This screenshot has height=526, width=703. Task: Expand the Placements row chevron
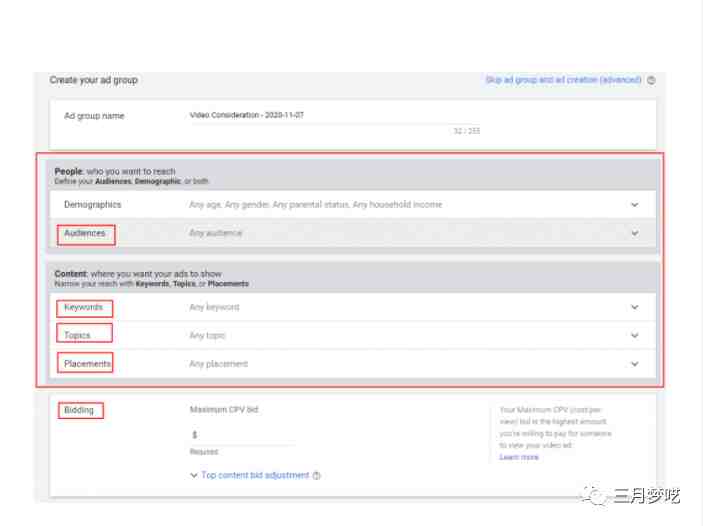[634, 364]
